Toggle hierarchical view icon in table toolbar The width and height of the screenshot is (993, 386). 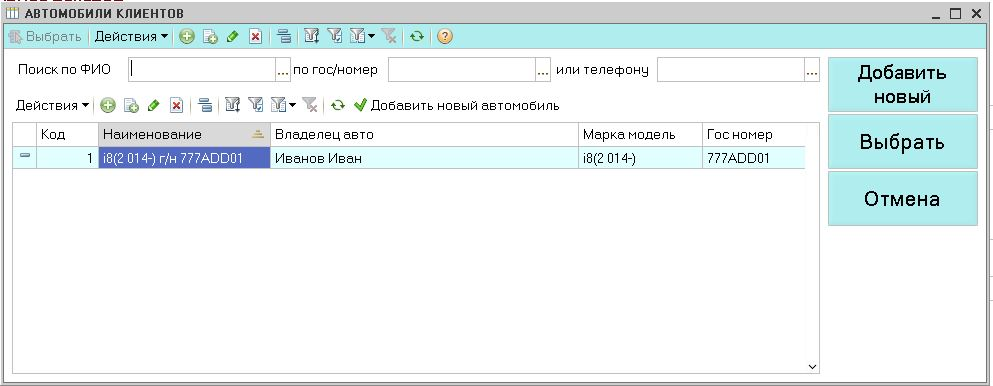[205, 106]
